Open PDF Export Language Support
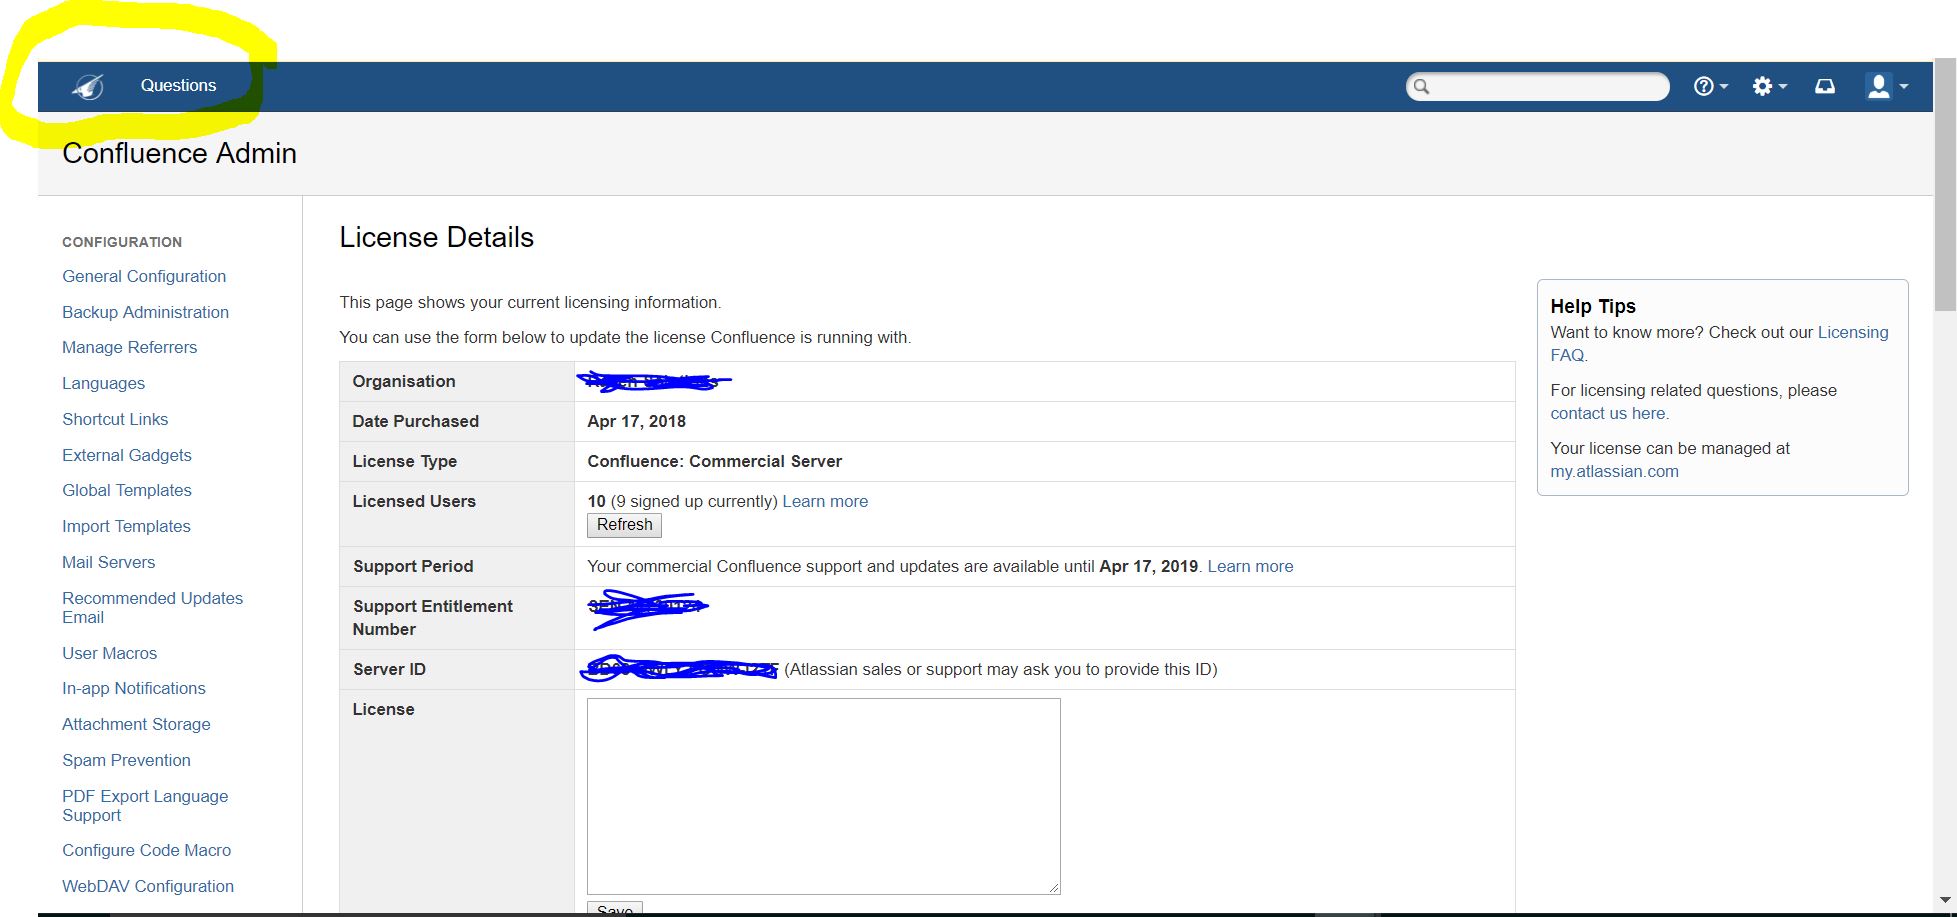 (145, 805)
